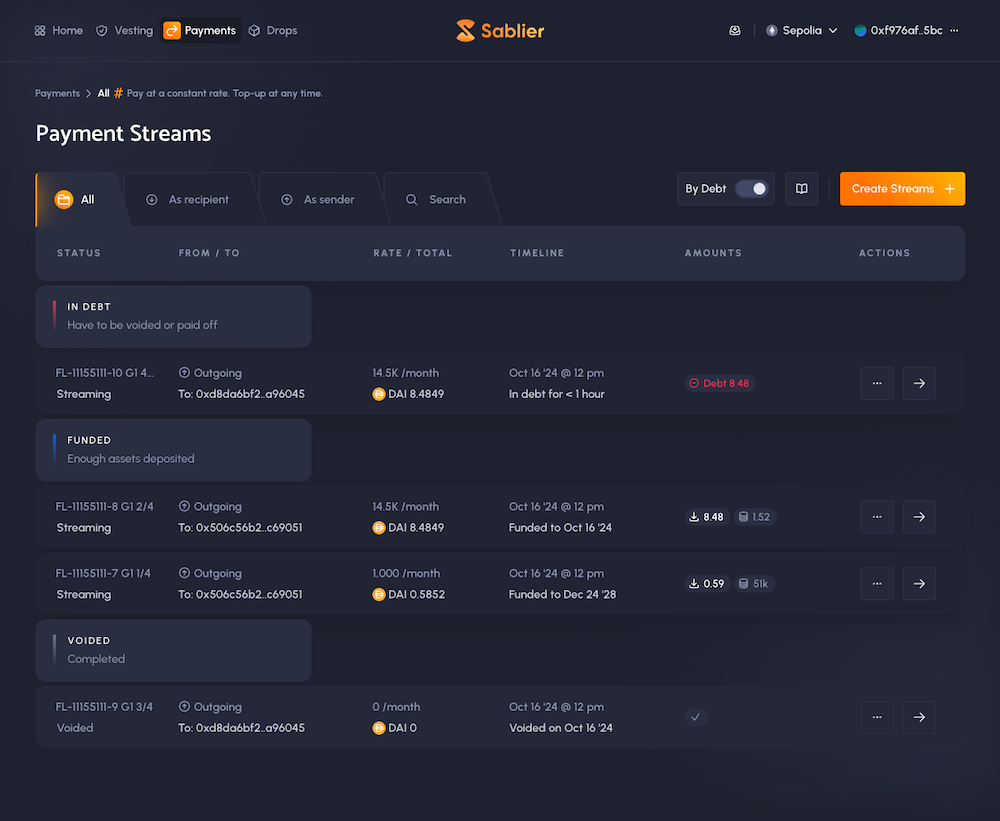
Task: Switch to the As sender tab
Action: pyautogui.click(x=320, y=200)
